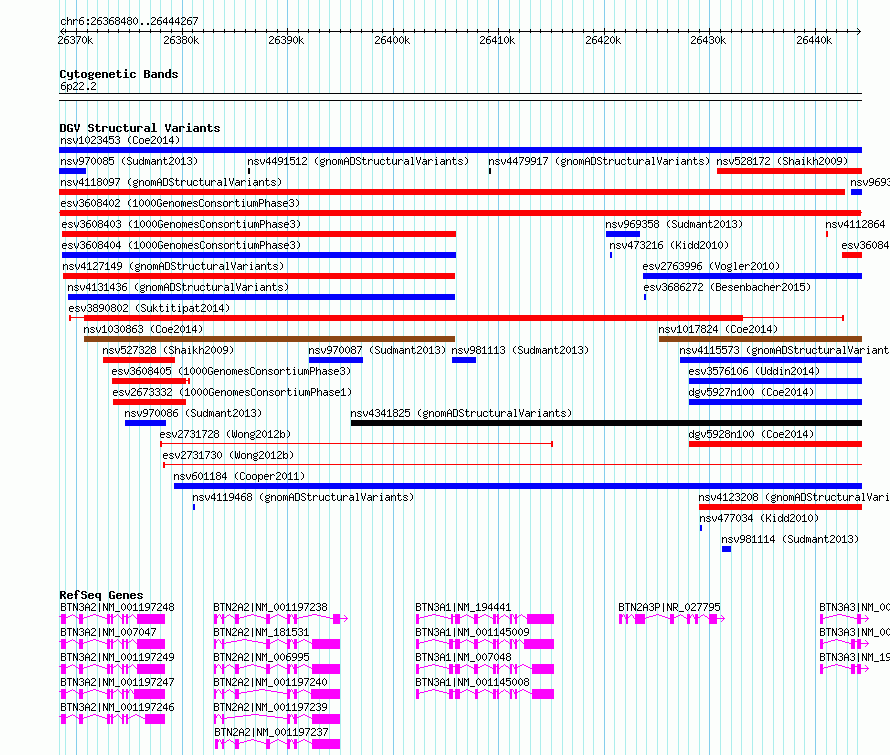Viewport: 890px width, 755px height.
Task: Click nsv601184 (Cooper2011) label
Action: pos(239,476)
